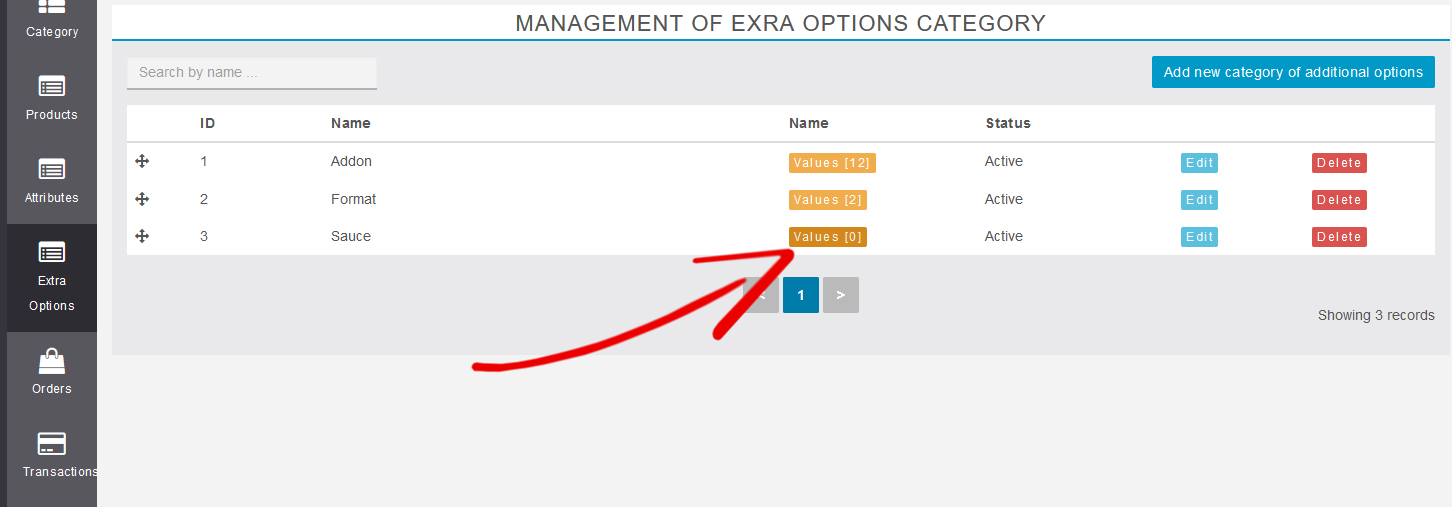The height and width of the screenshot is (507, 1452).
Task: Delete the Format category
Action: [x=1338, y=200]
